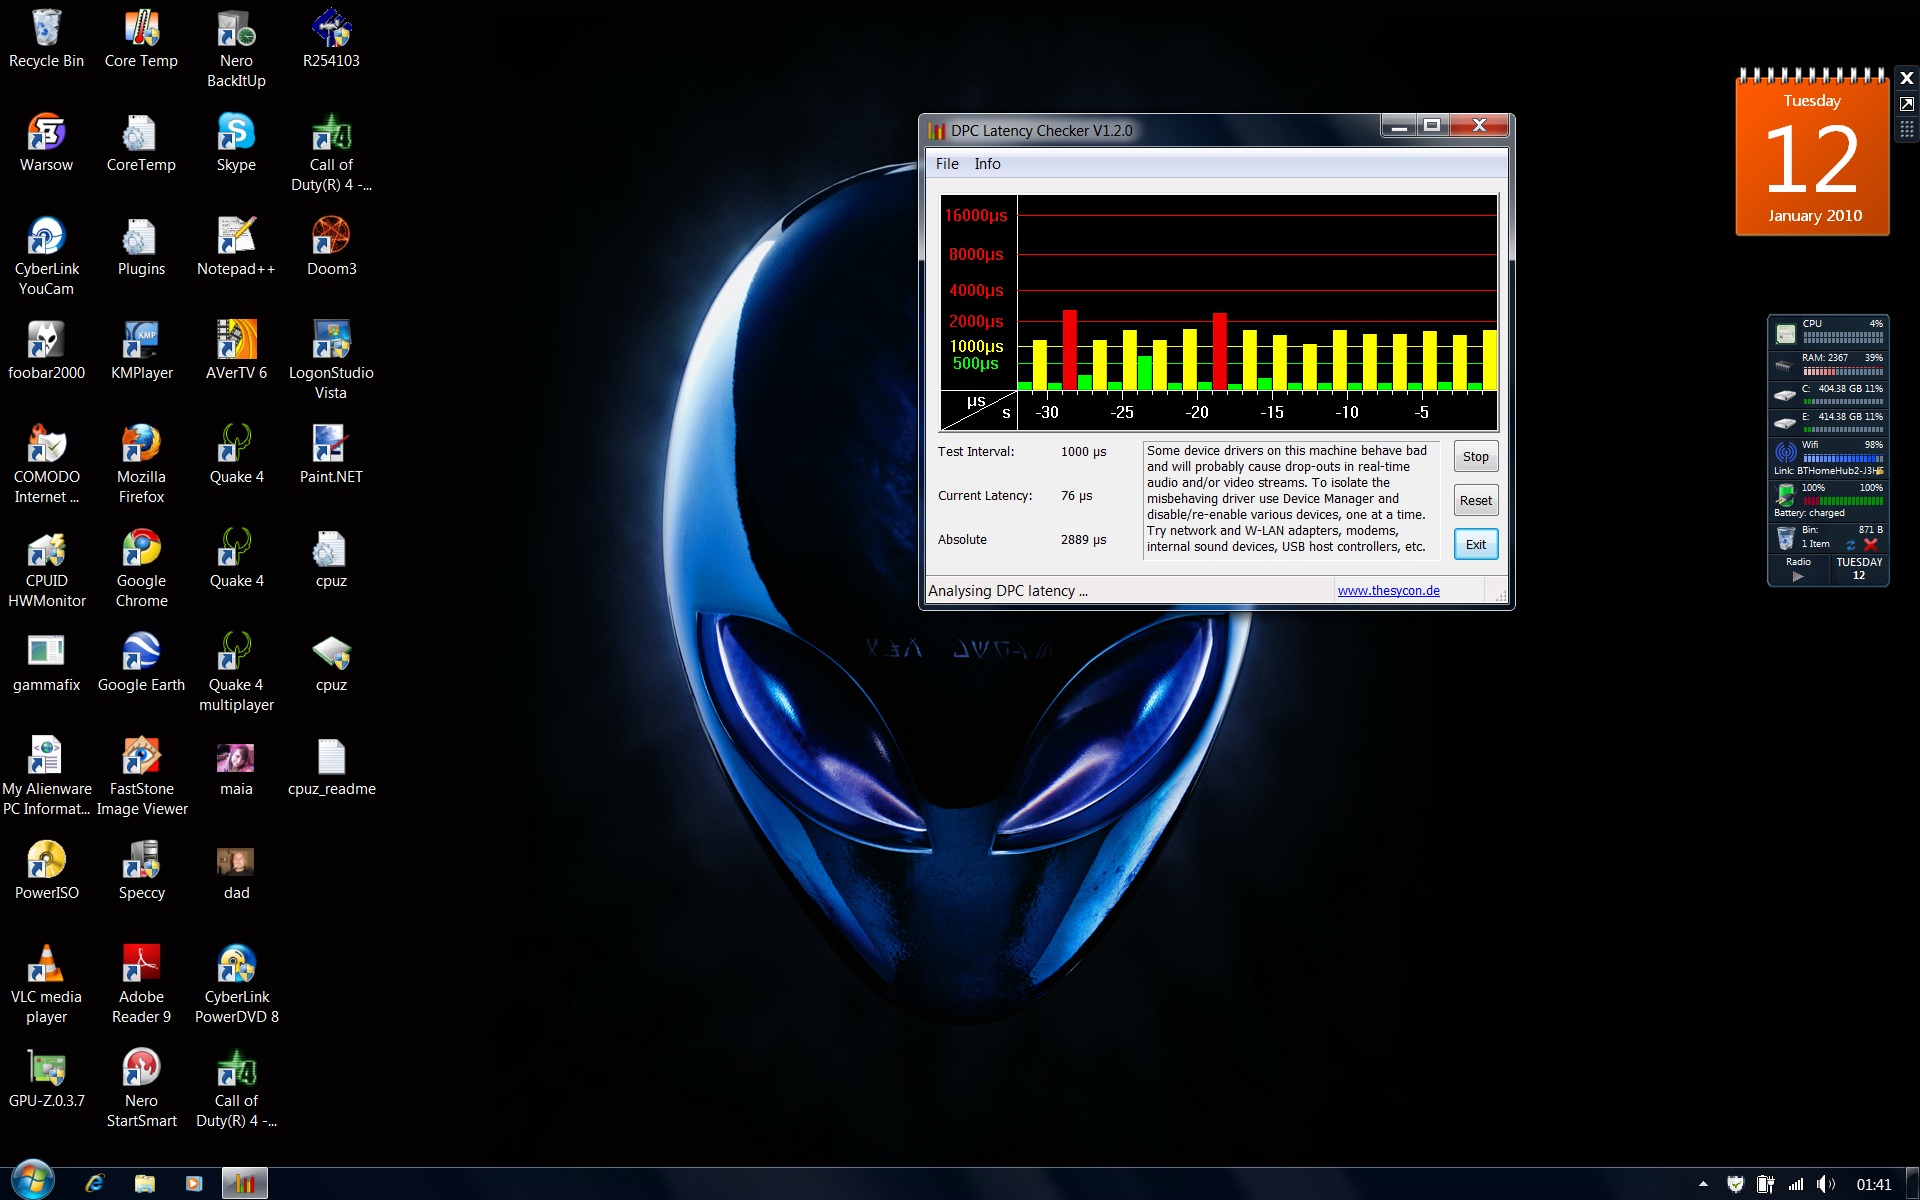Open the Windows Start menu
Viewport: 1920px width, 1200px height.
click(32, 1182)
